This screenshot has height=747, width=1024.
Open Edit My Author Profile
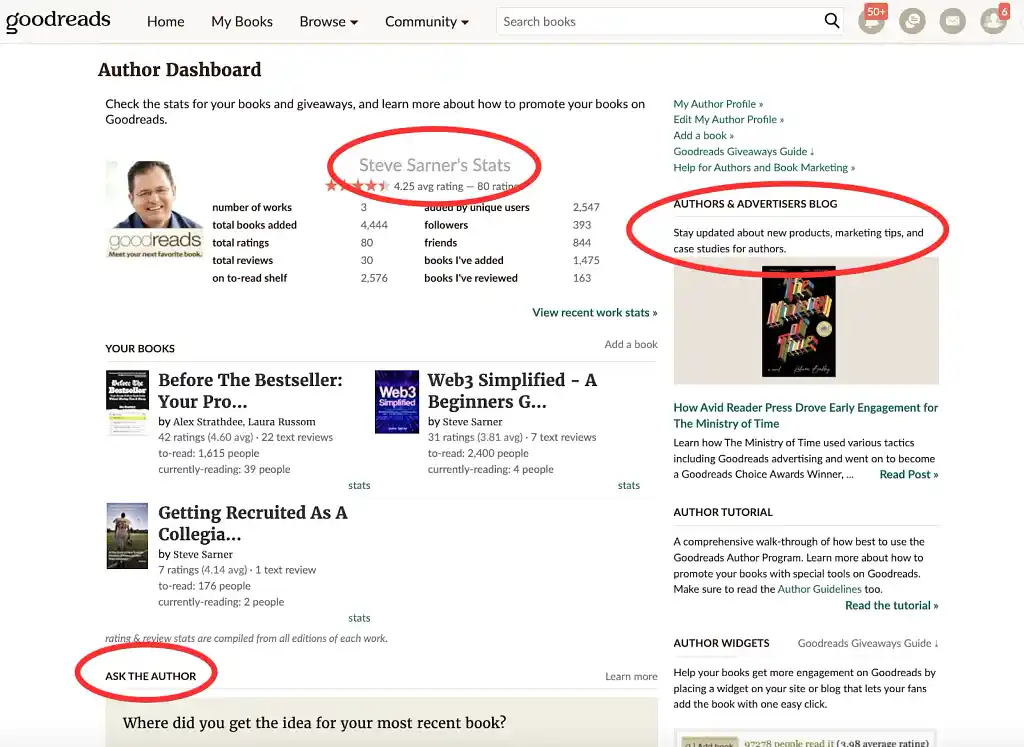click(729, 119)
